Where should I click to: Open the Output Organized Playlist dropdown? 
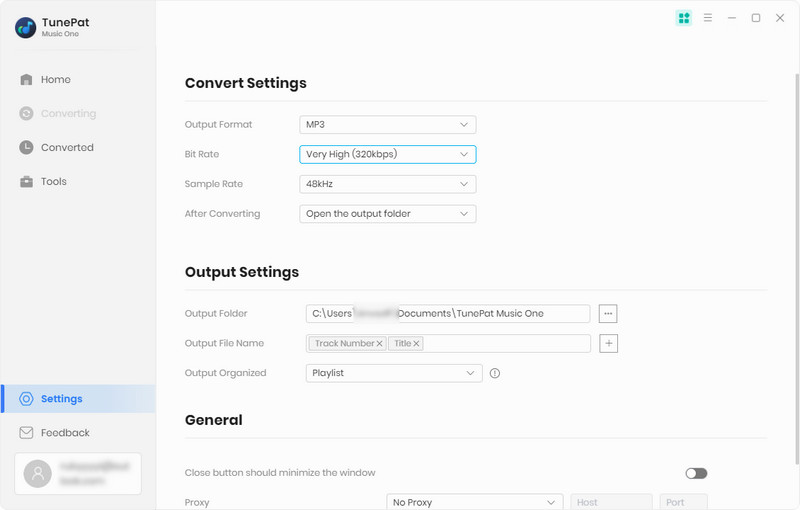394,373
